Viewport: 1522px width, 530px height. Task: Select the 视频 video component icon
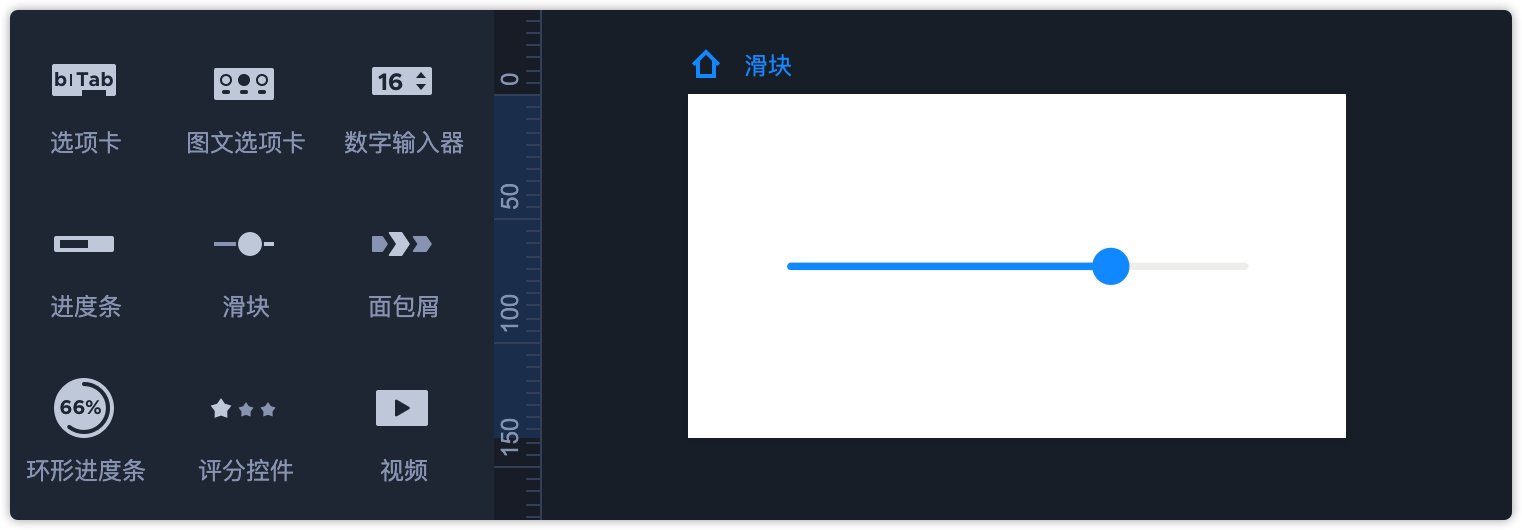tap(402, 408)
